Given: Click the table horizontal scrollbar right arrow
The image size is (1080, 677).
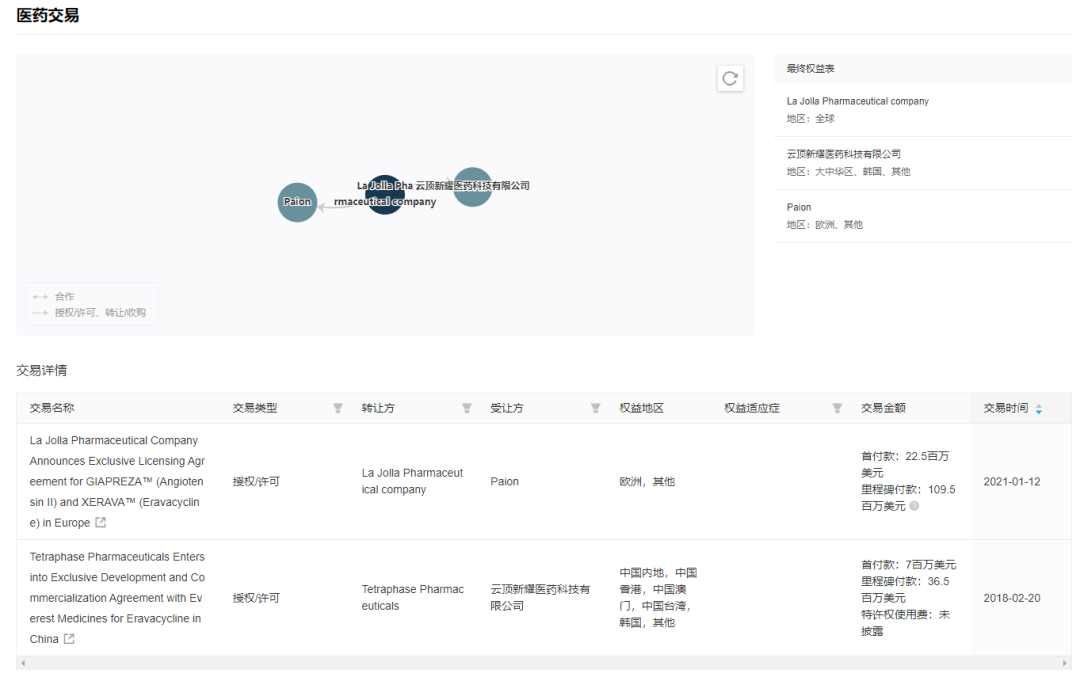Looking at the screenshot, I should click(x=1064, y=663).
